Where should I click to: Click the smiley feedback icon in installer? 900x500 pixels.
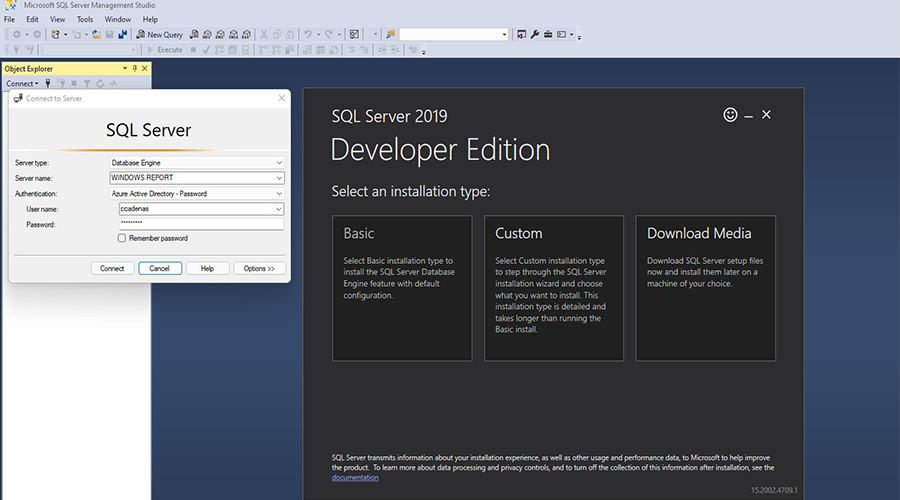point(730,115)
